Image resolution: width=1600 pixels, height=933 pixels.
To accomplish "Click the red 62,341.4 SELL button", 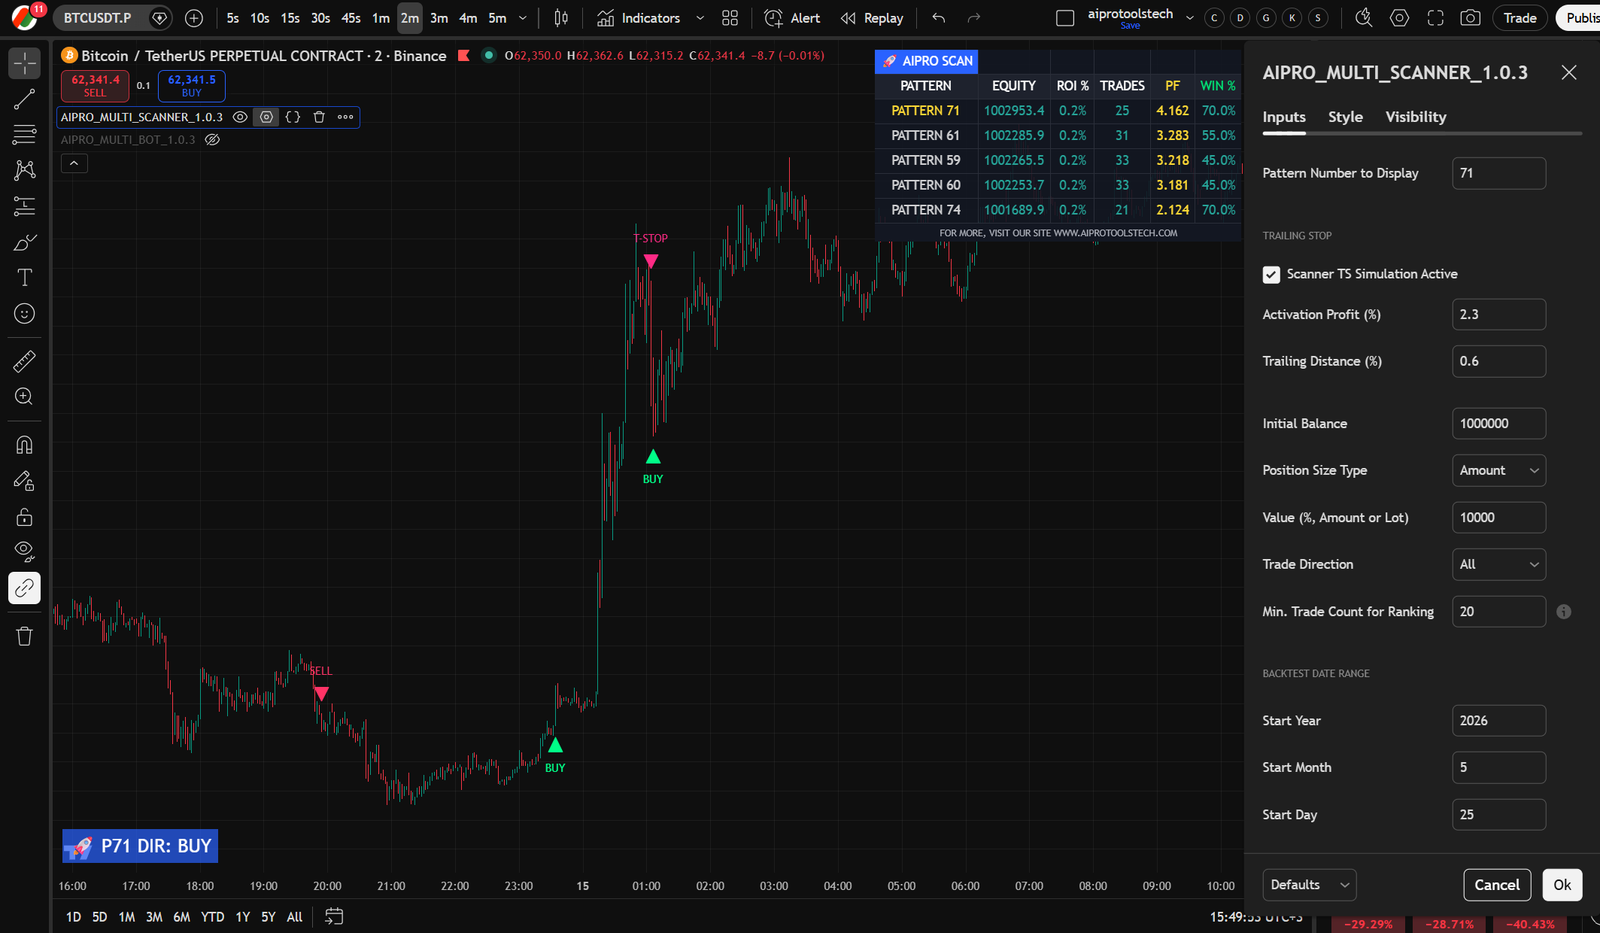I will click(95, 85).
